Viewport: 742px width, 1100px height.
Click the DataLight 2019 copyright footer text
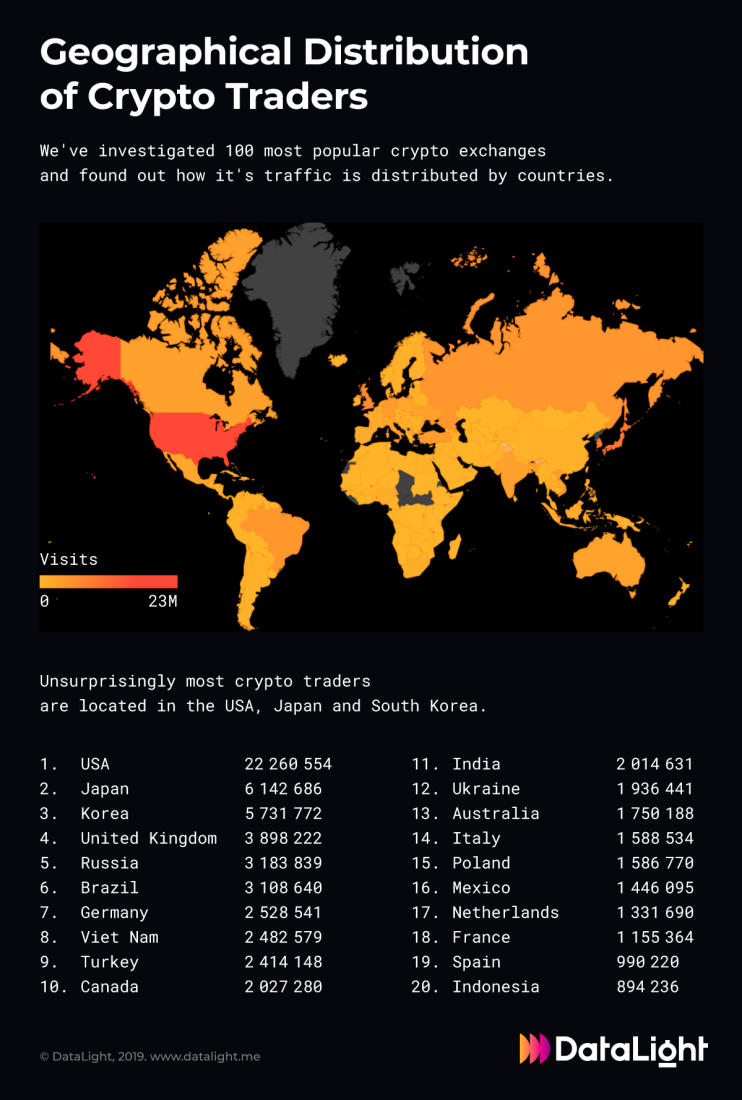click(x=150, y=1056)
